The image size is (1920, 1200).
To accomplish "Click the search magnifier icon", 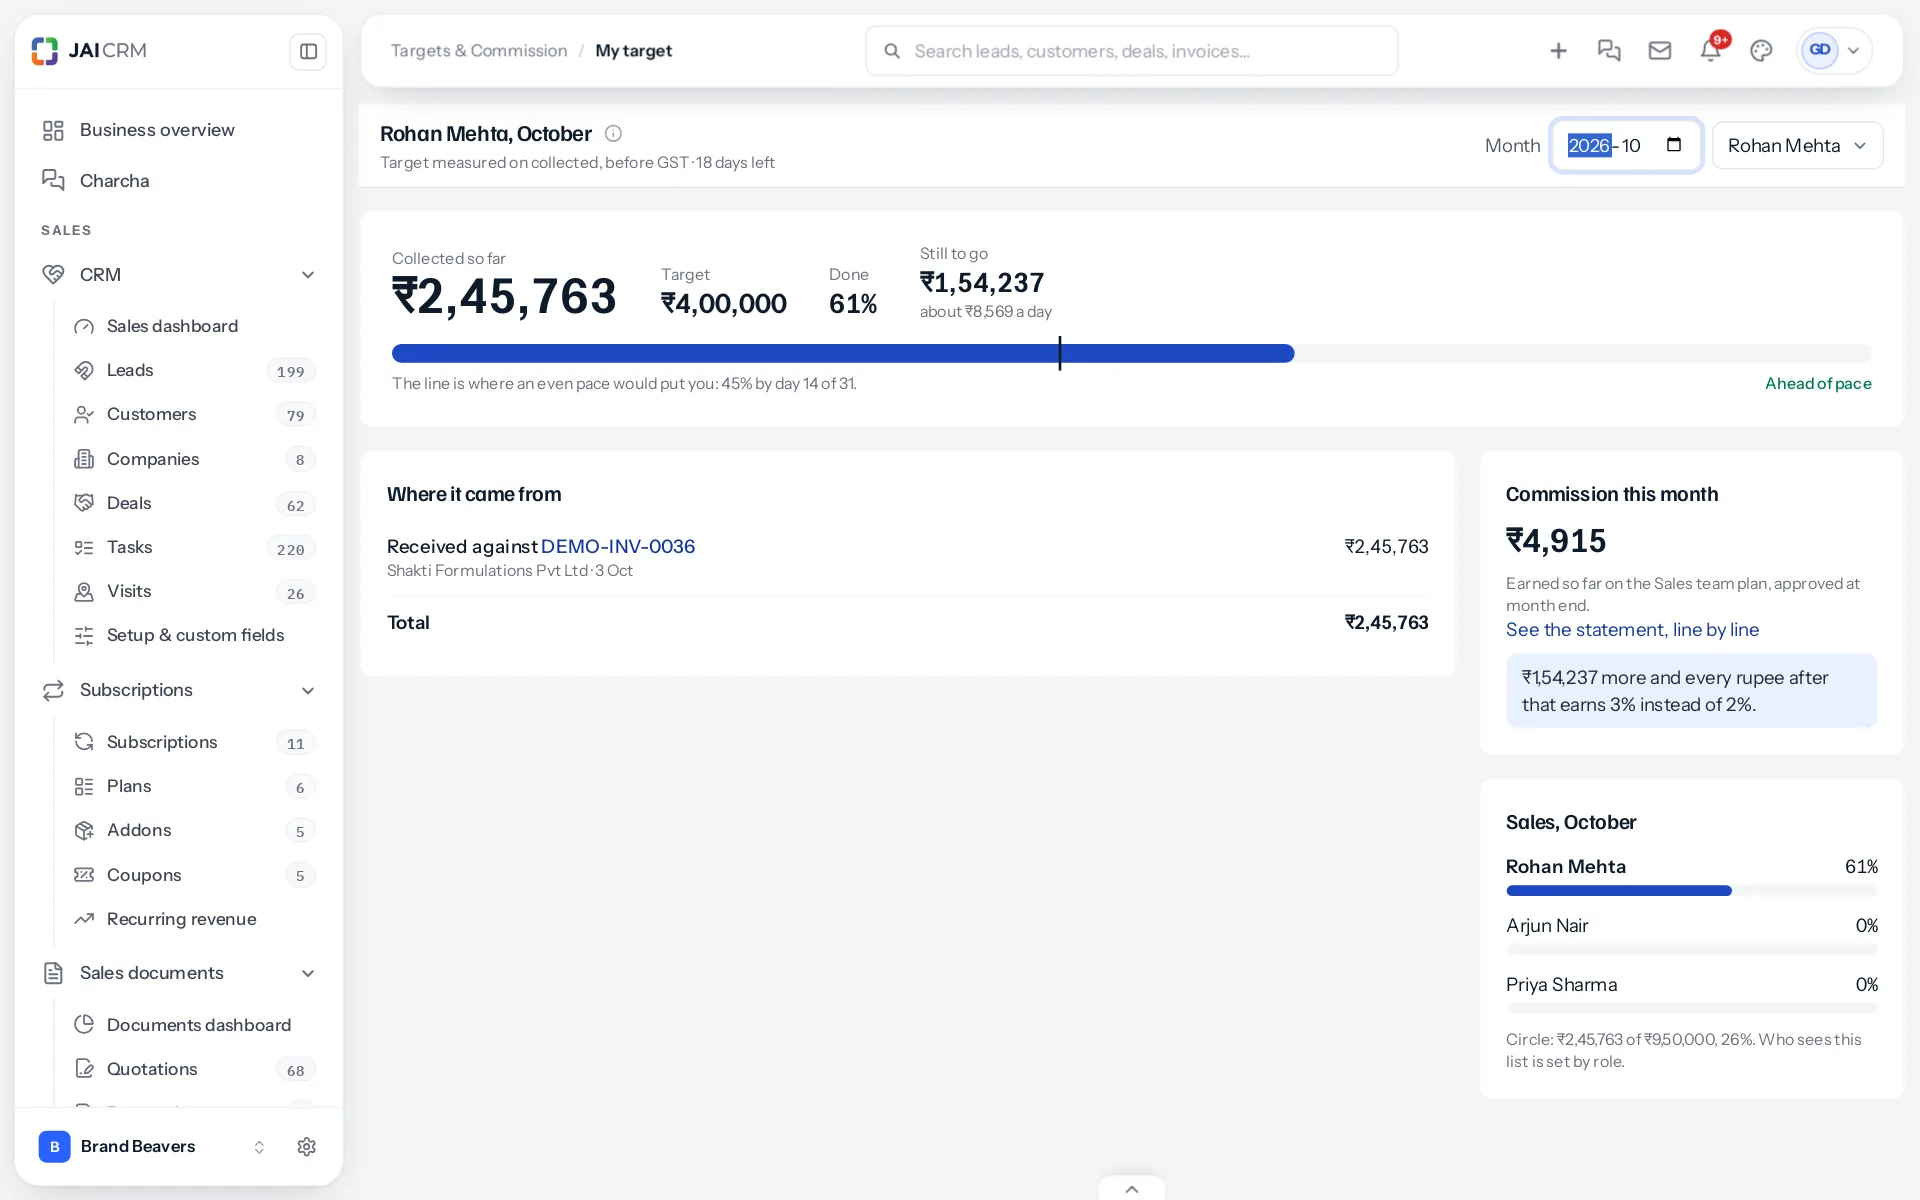I will point(892,51).
